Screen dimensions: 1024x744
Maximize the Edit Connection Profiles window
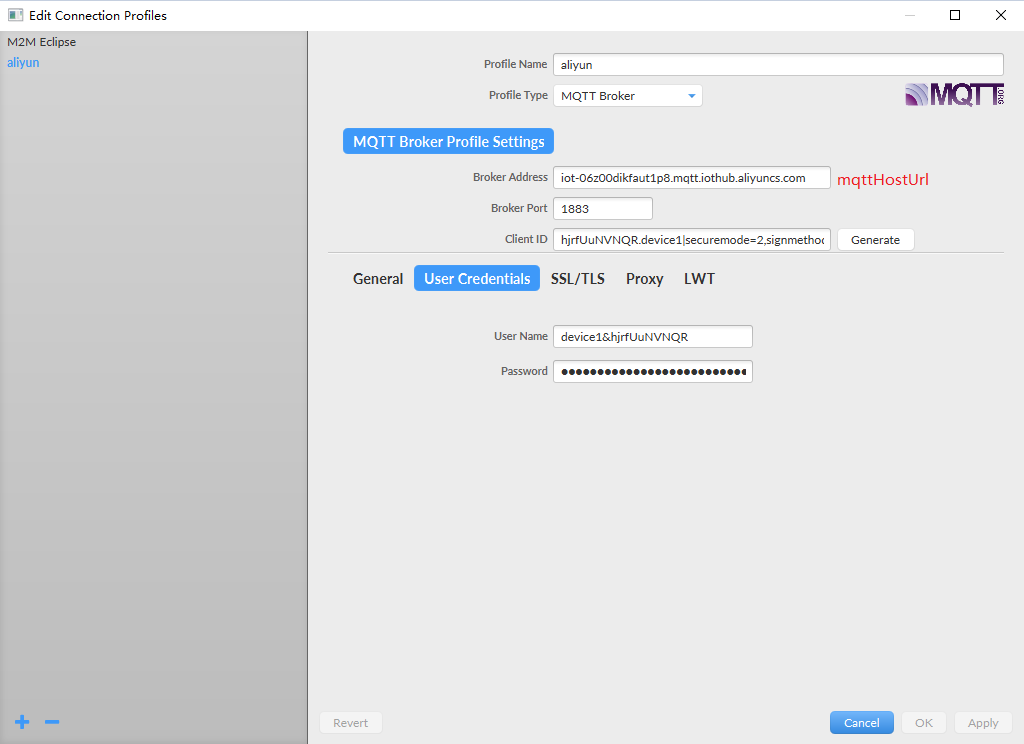tap(955, 15)
